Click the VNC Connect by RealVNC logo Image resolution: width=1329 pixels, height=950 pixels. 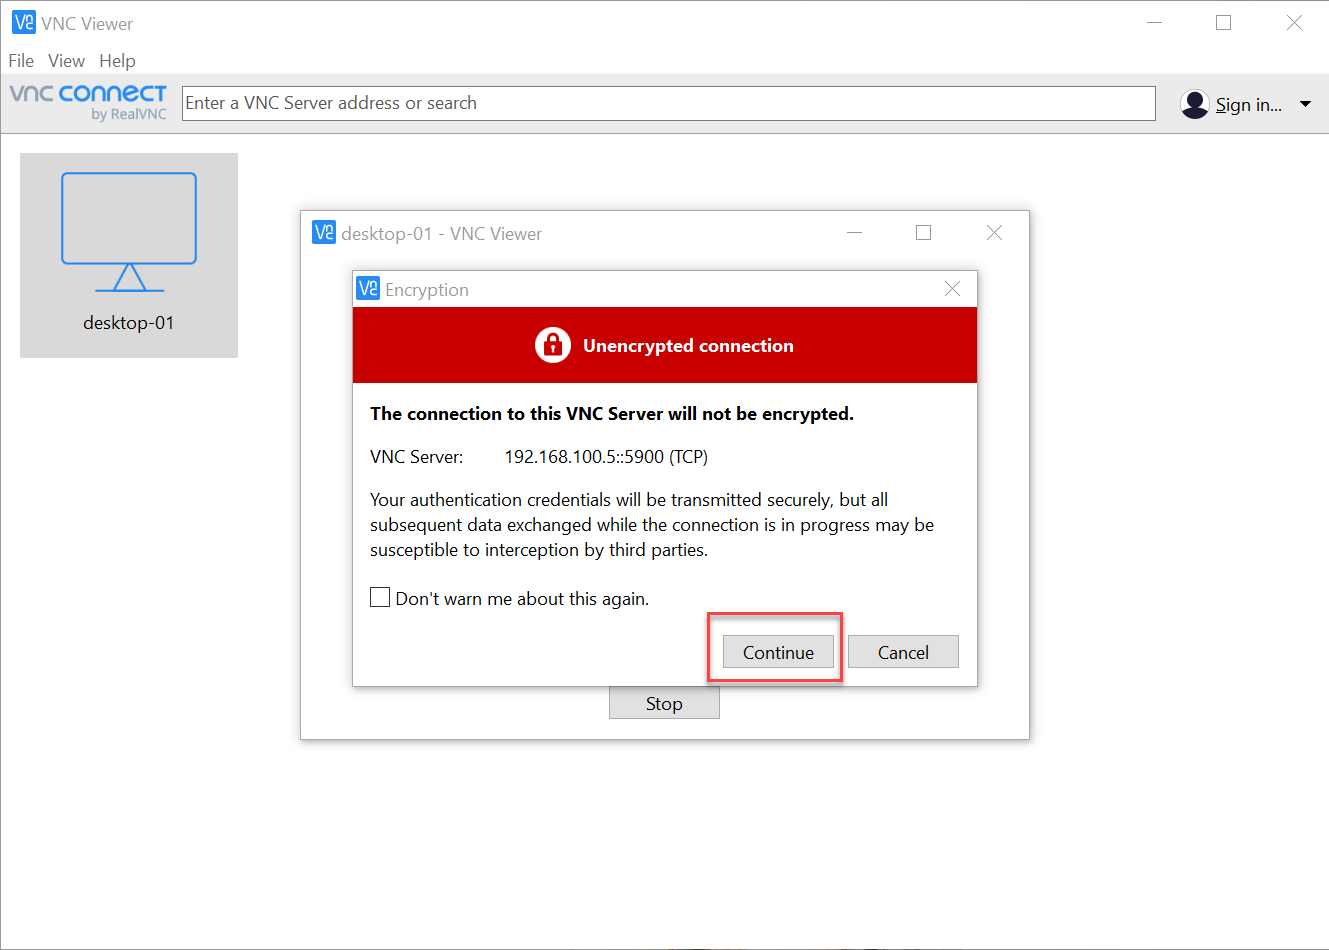coord(88,102)
